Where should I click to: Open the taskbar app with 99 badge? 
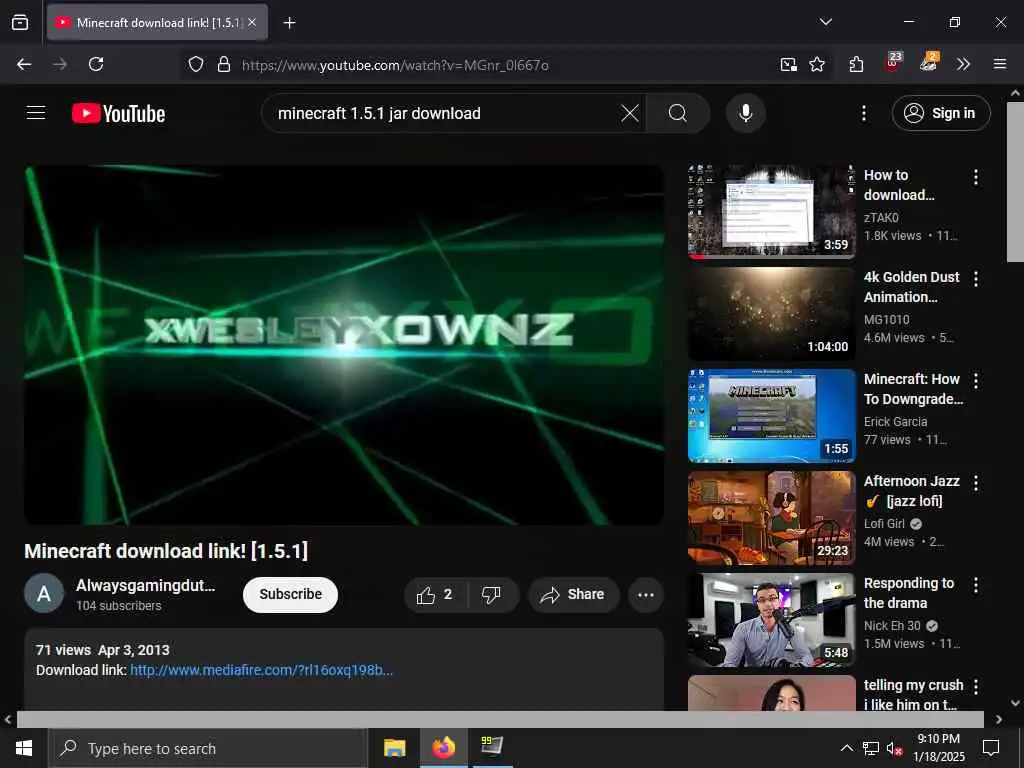(x=492, y=746)
